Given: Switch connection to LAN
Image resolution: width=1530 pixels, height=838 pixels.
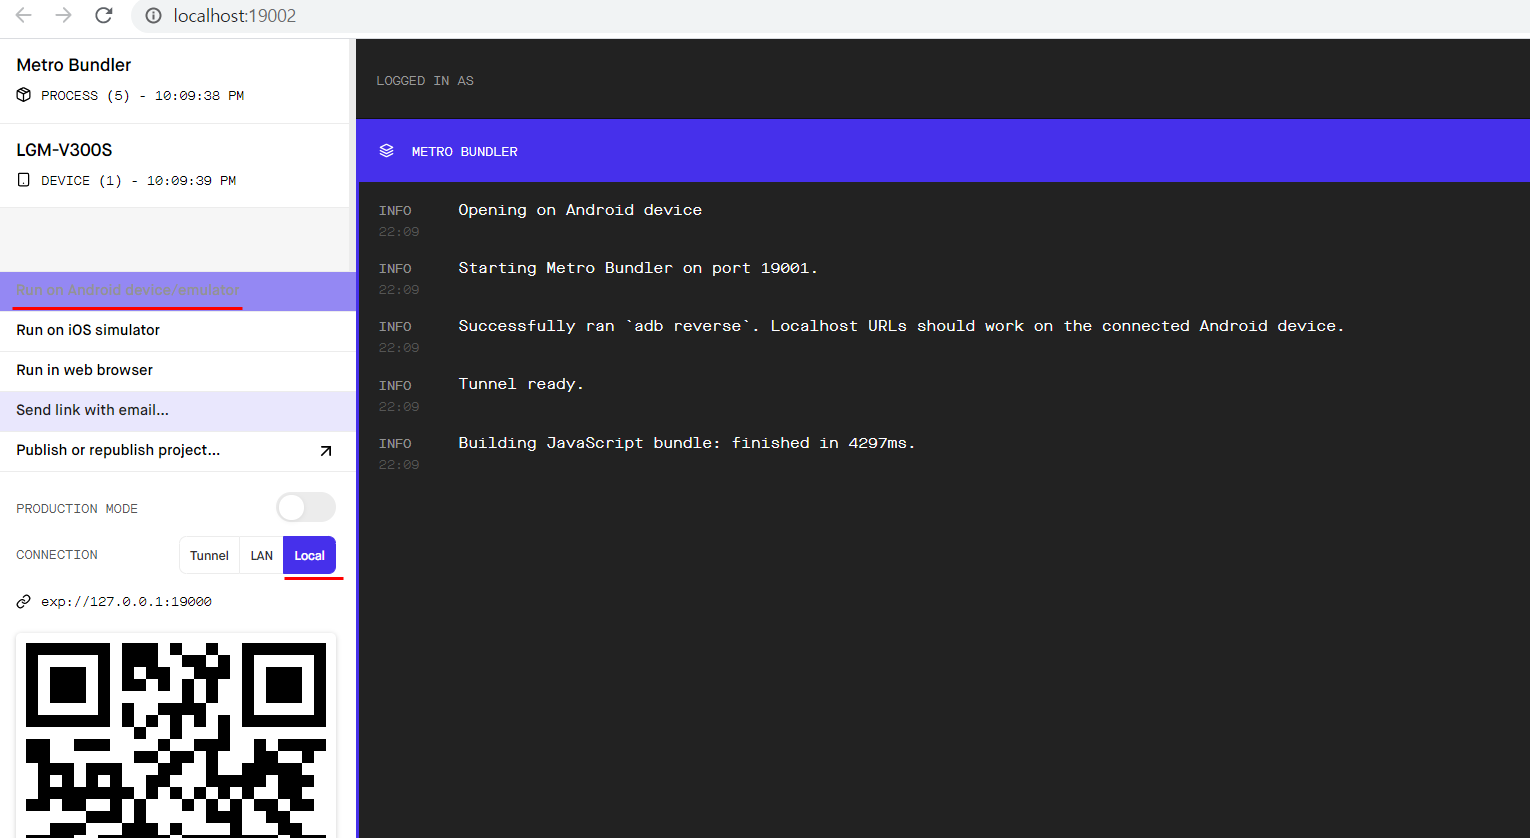Looking at the screenshot, I should 261,555.
